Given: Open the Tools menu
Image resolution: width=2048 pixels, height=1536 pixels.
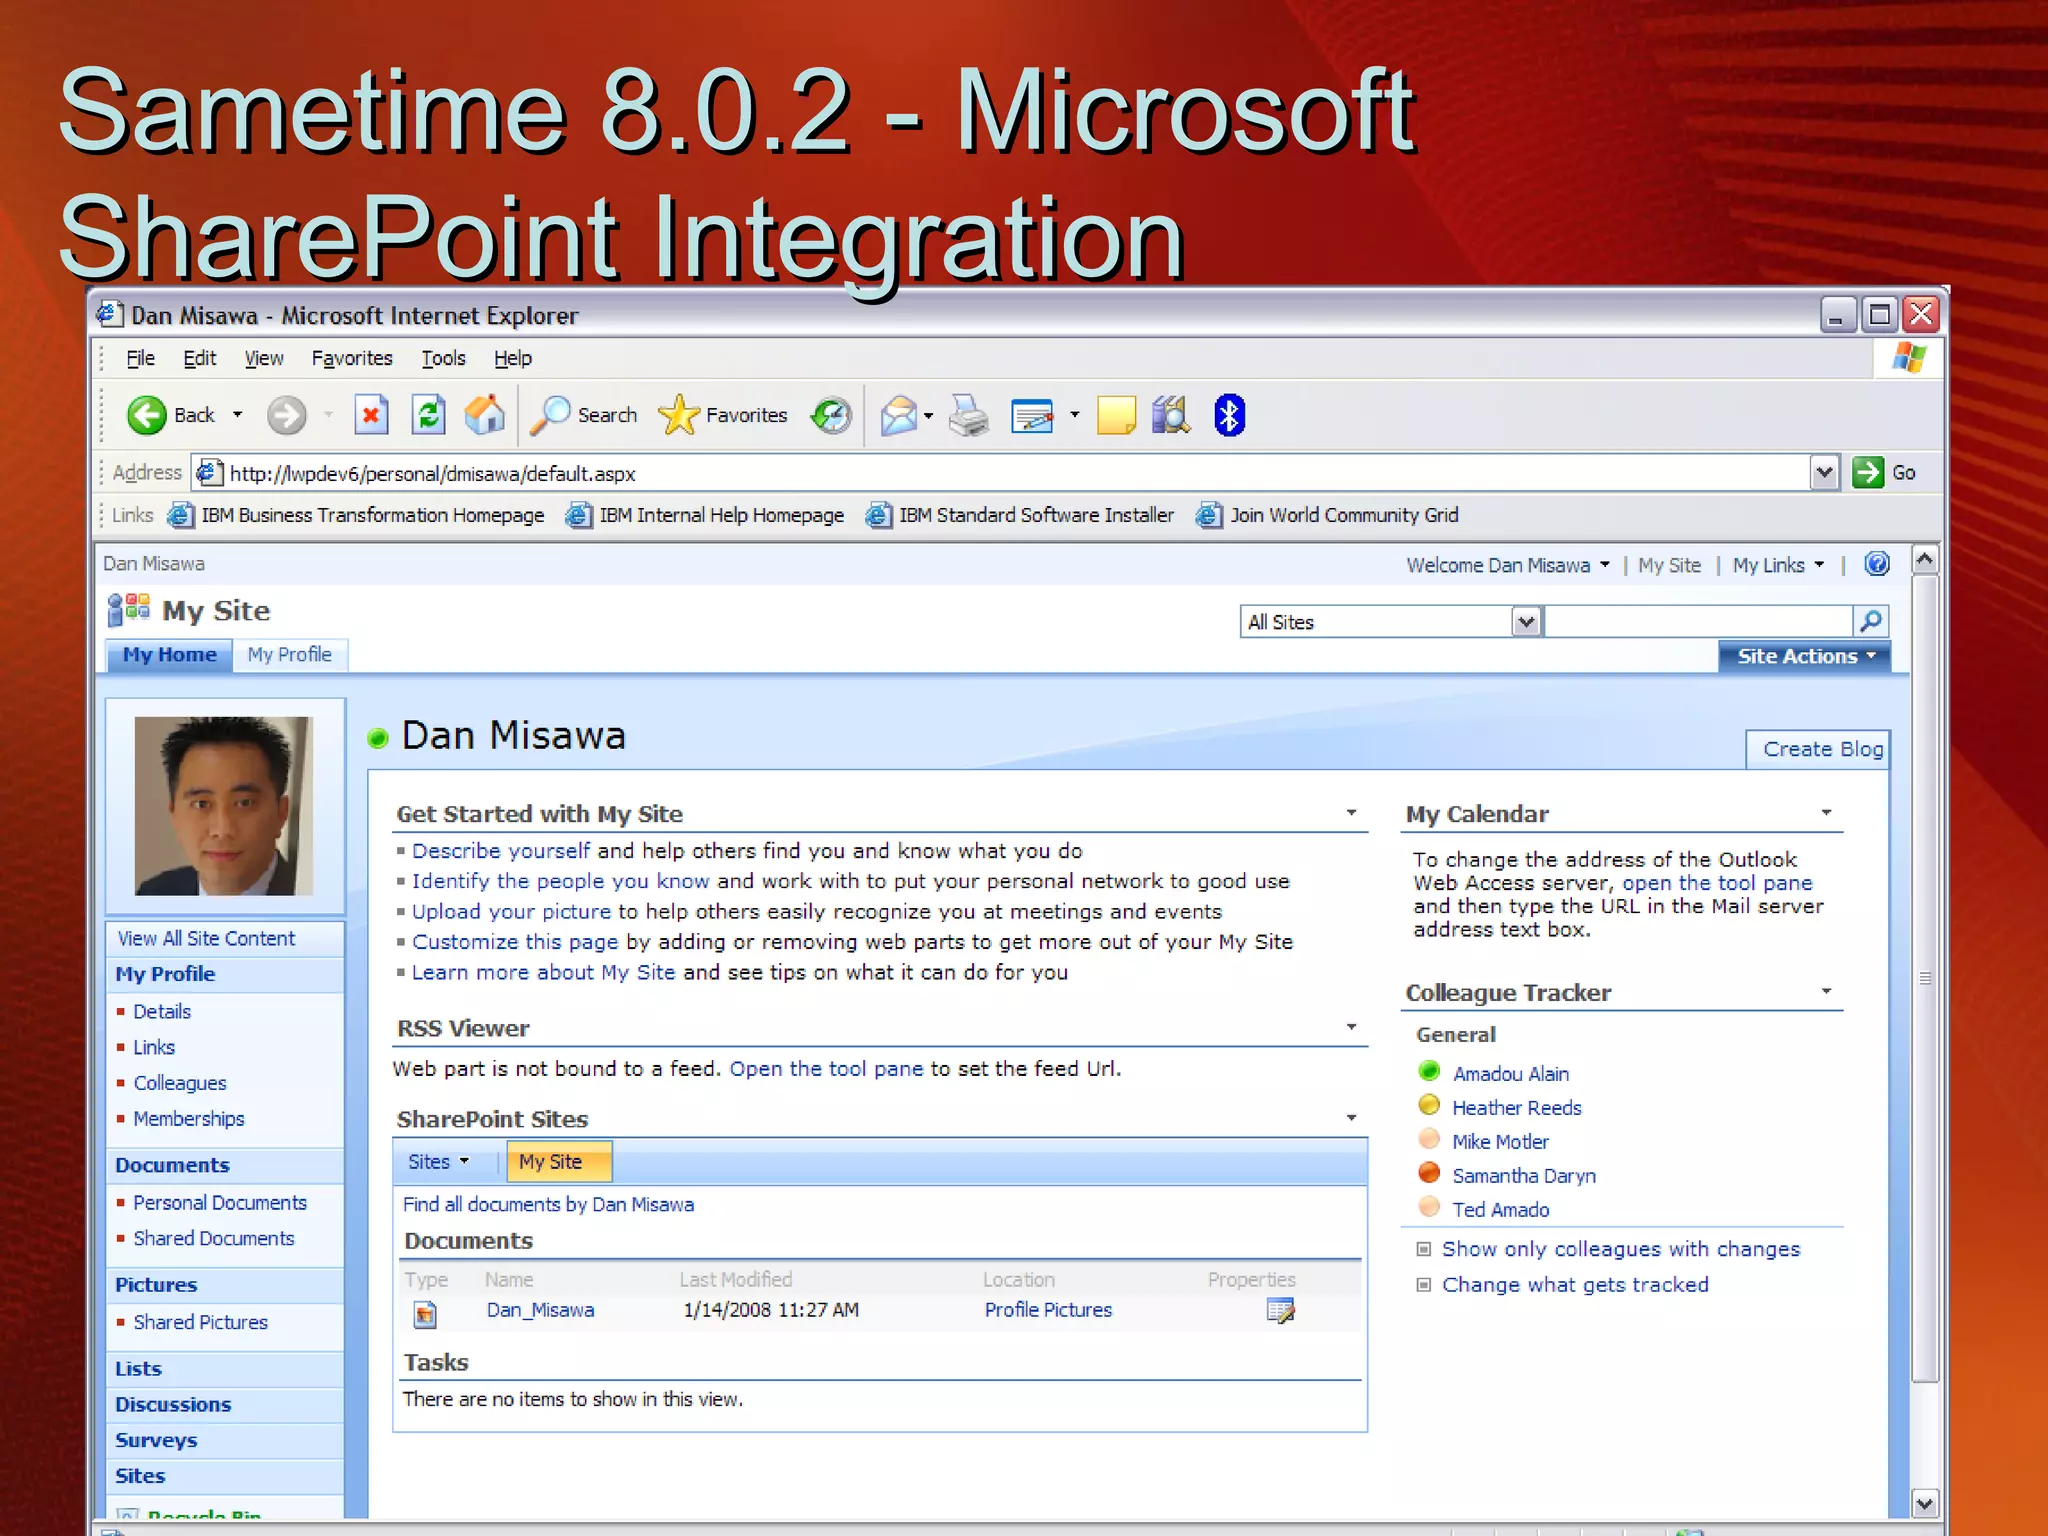Looking at the screenshot, I should tap(443, 358).
